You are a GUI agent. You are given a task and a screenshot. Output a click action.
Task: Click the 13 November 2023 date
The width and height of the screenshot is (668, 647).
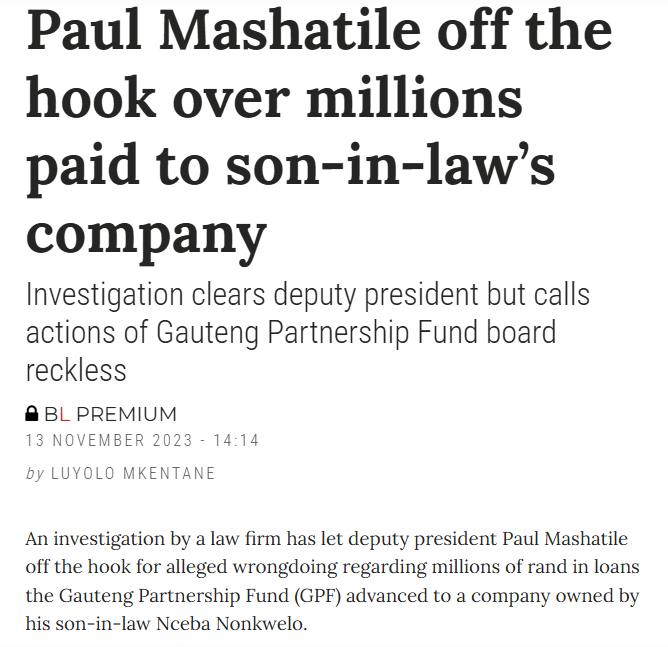pyautogui.click(x=109, y=440)
